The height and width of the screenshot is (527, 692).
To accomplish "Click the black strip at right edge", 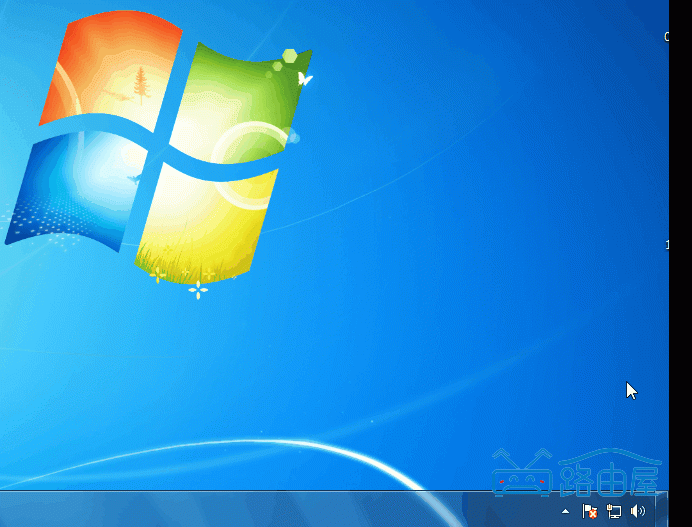I will [x=680, y=250].
